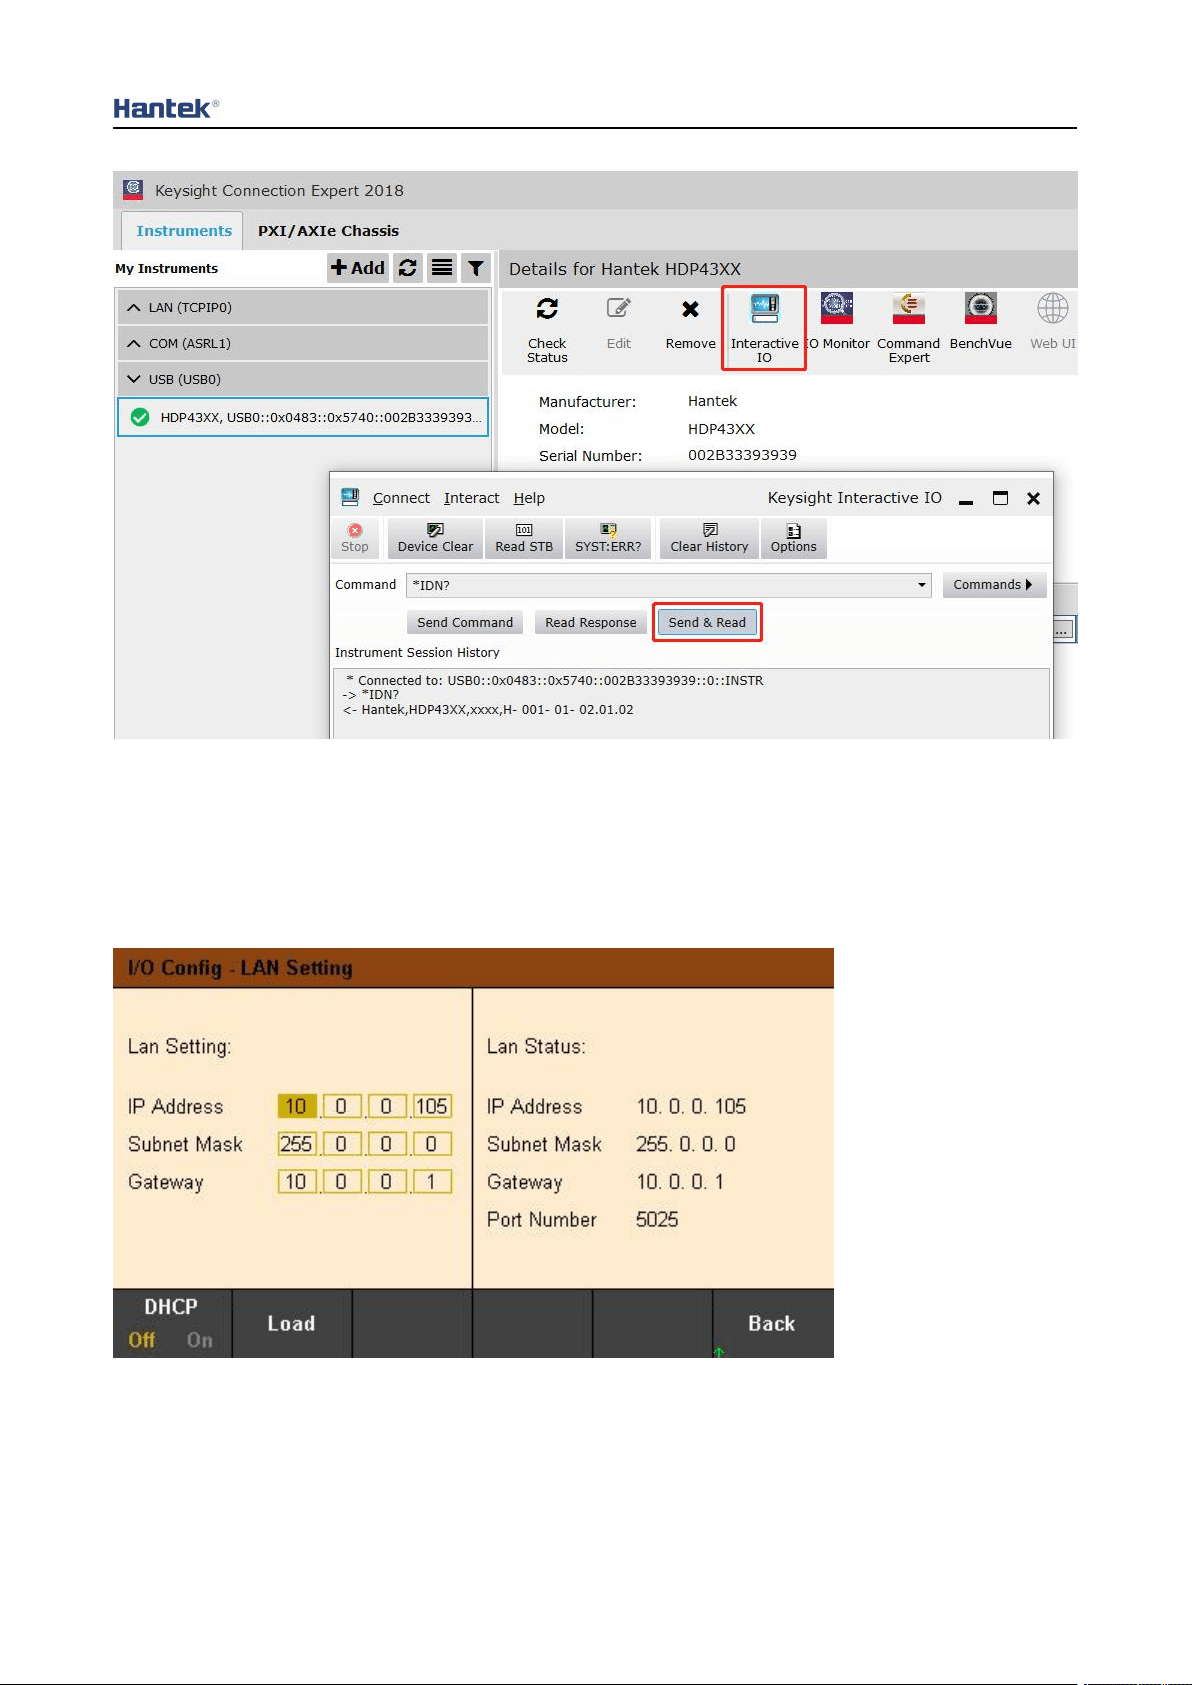Maximize the Keysight Interactive IO window

[x=1000, y=498]
